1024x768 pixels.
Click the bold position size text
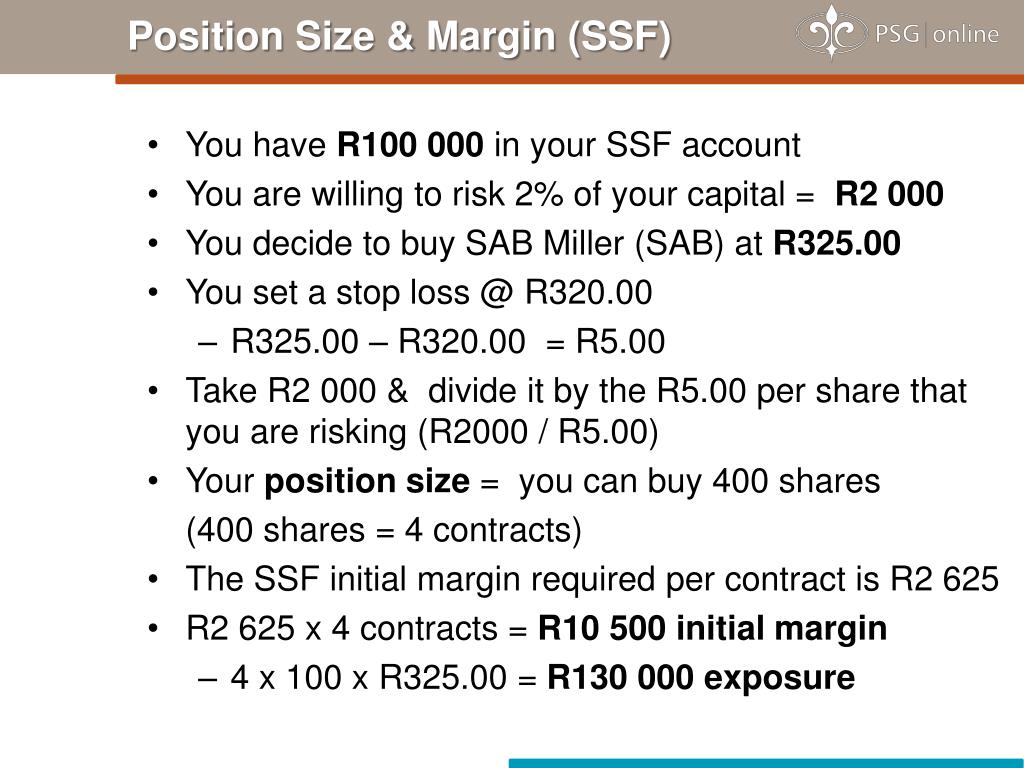point(367,482)
